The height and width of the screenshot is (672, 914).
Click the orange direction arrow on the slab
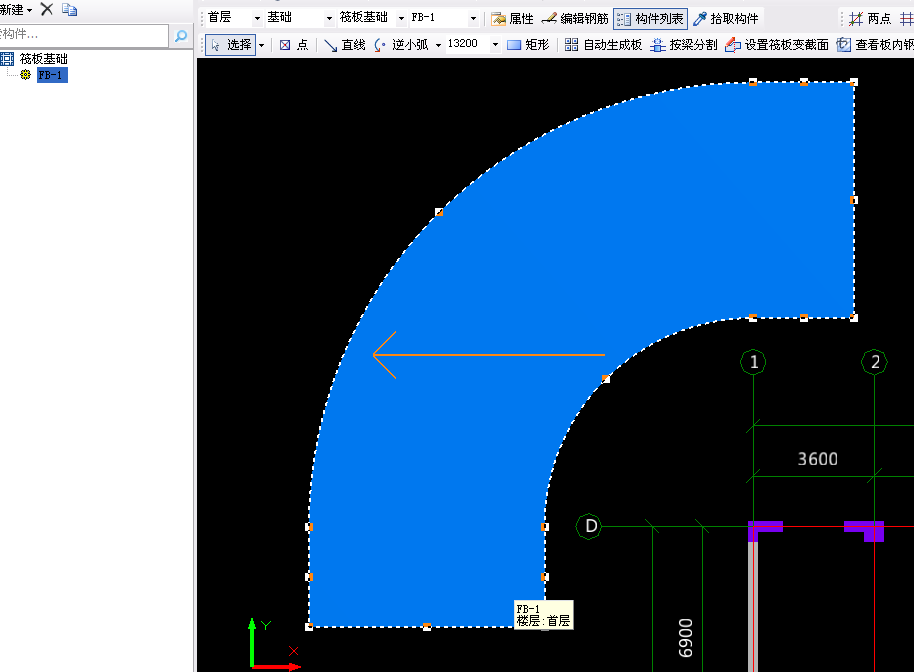(x=488, y=354)
